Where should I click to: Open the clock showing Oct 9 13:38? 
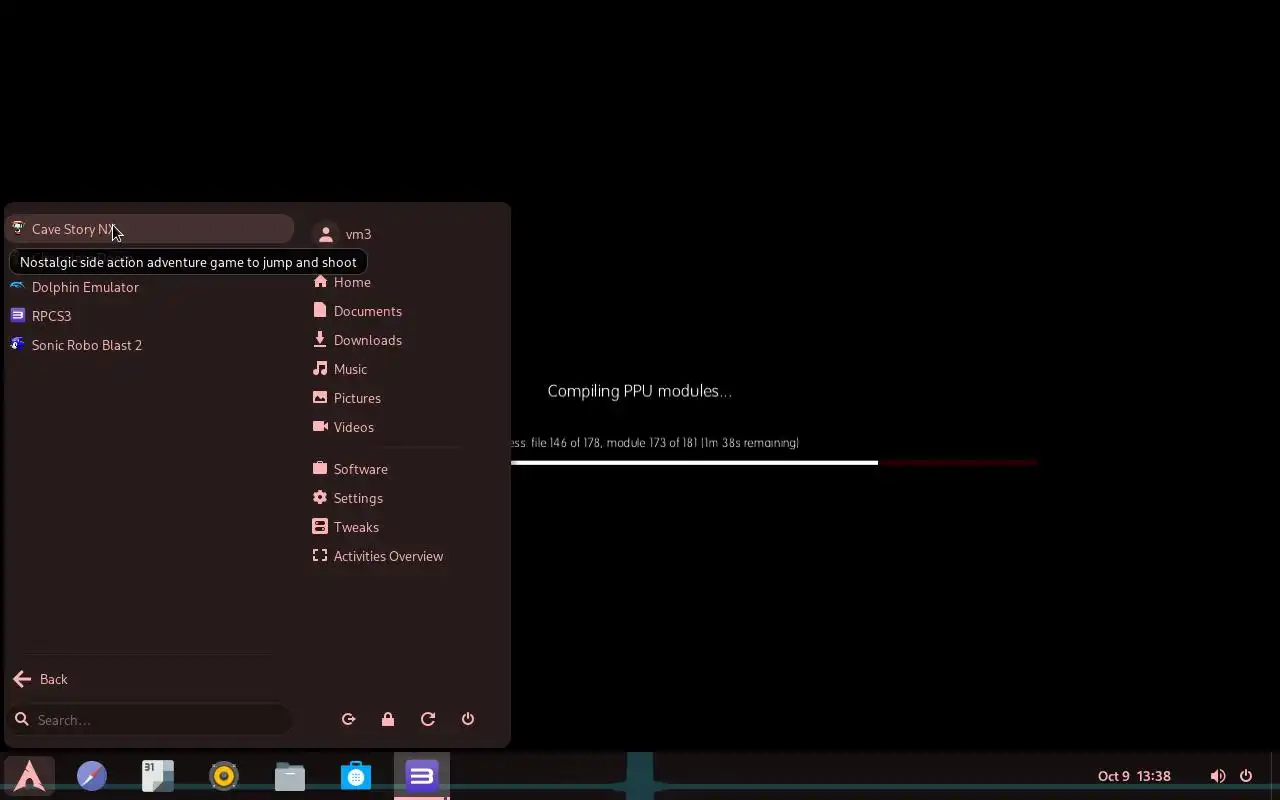pos(1134,776)
